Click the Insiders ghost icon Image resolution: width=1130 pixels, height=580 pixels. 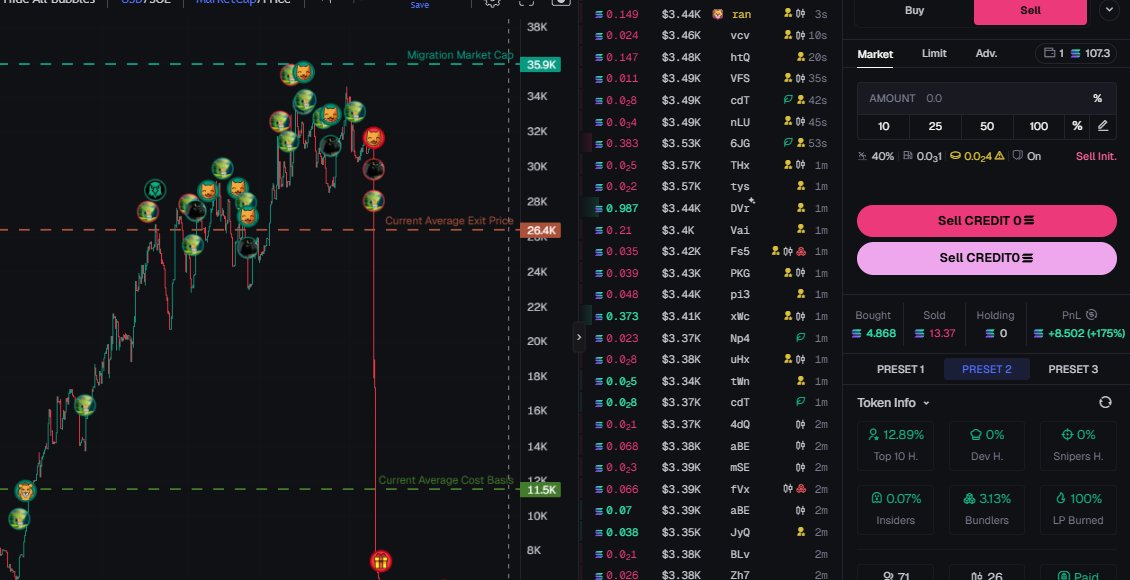[x=876, y=498]
